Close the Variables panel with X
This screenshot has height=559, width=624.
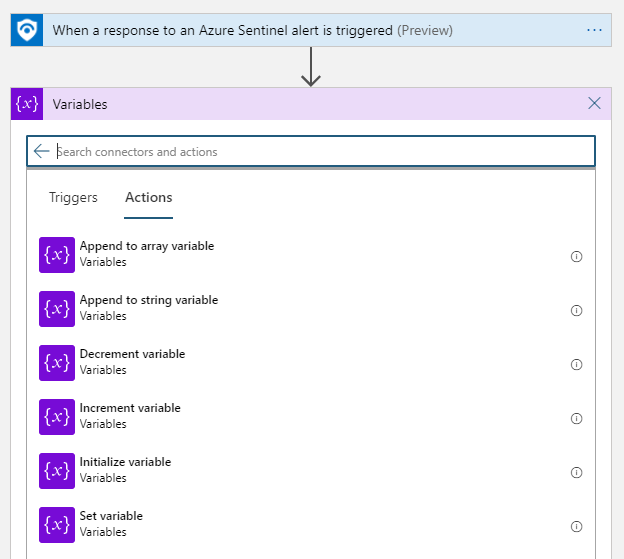tap(594, 103)
